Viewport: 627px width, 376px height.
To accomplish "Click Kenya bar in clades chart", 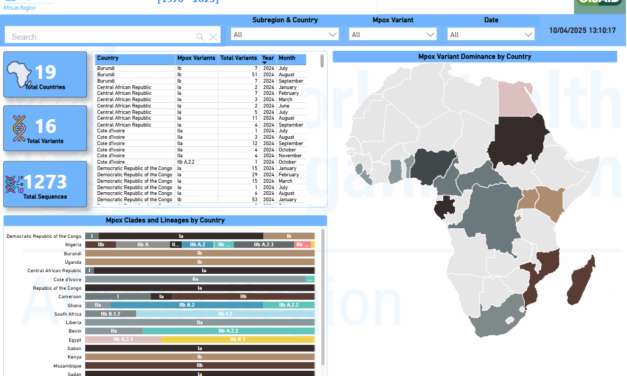I will (200, 357).
